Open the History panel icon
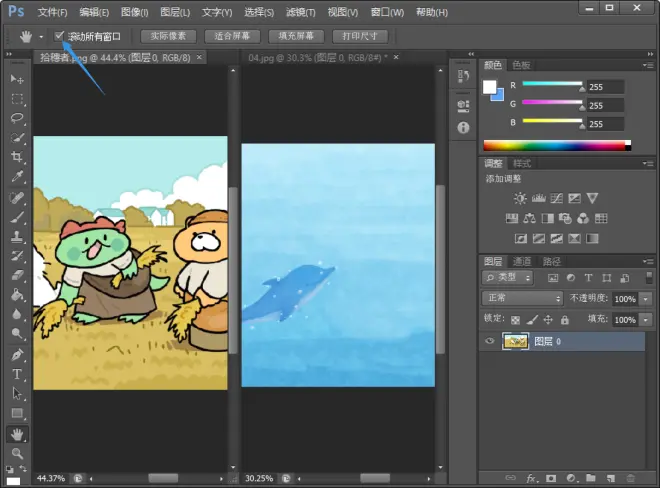Screen dimensions: 660x488 point(463,76)
